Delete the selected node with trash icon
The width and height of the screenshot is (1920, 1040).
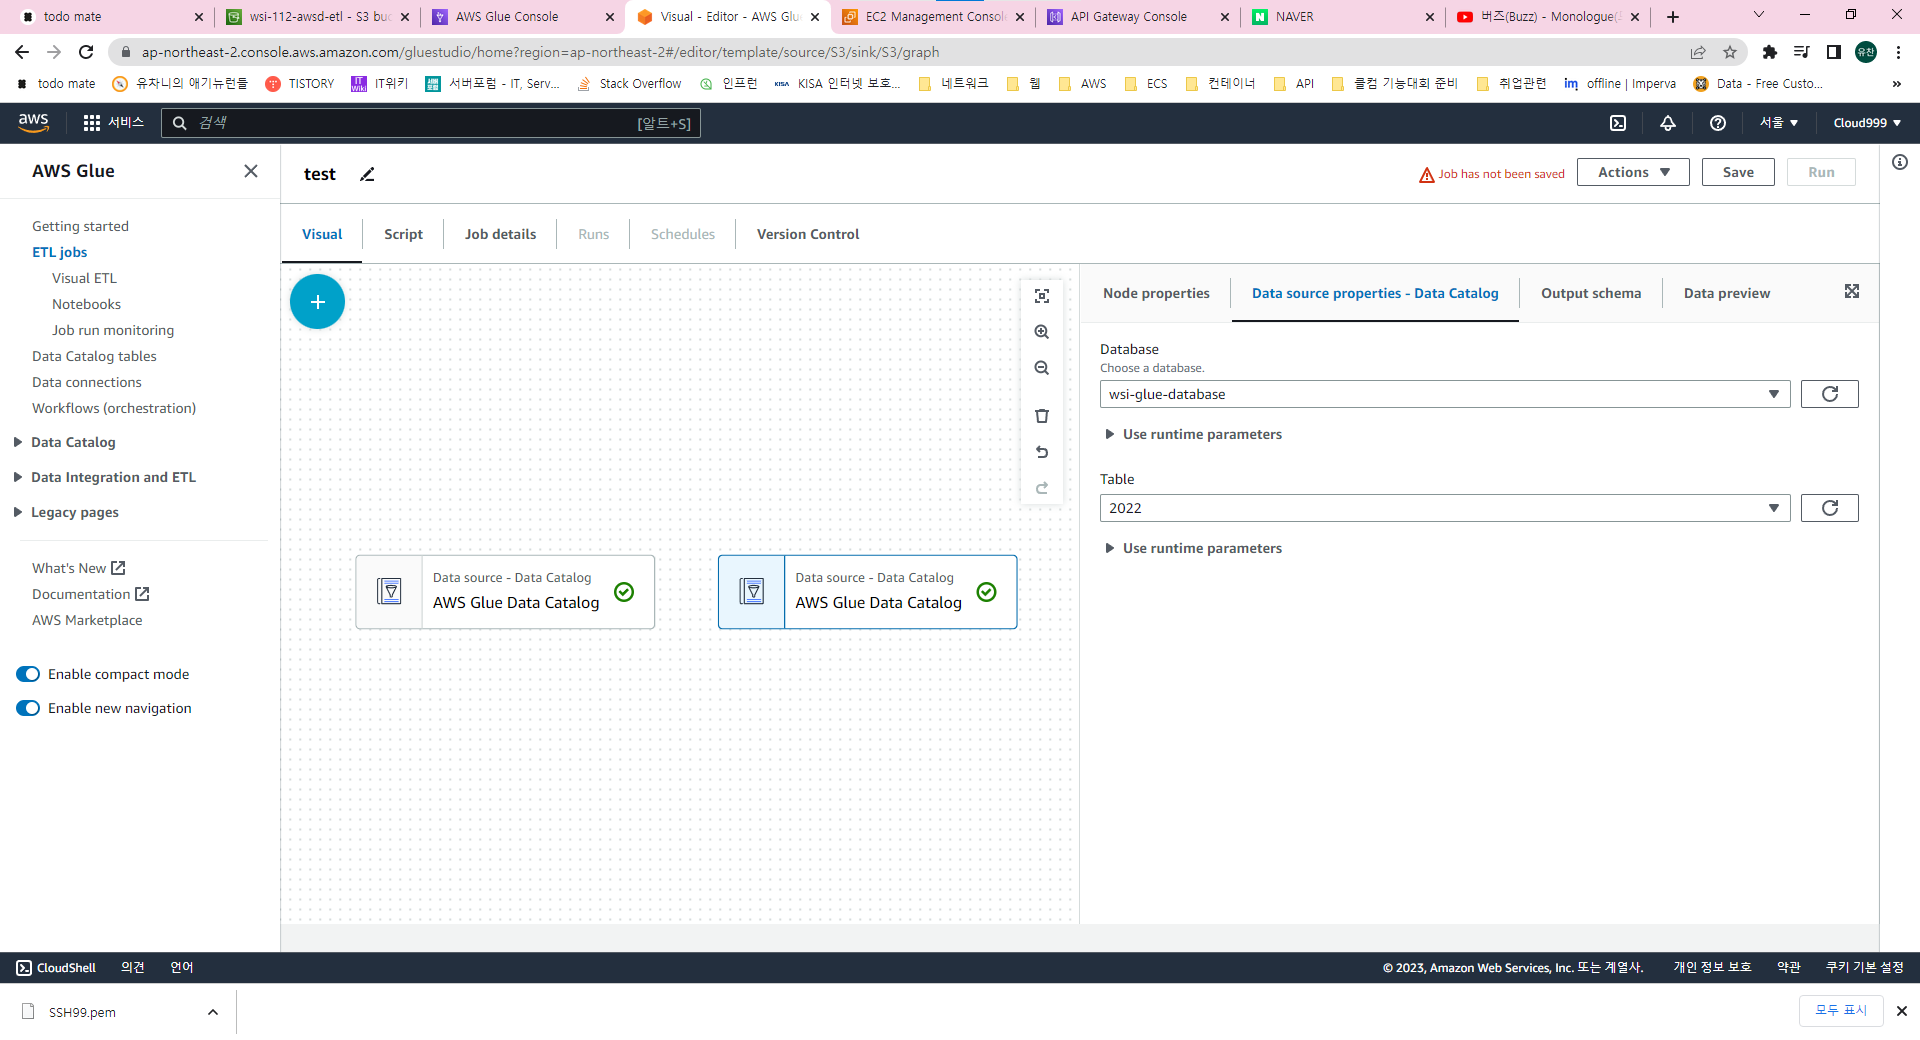[x=1042, y=416]
